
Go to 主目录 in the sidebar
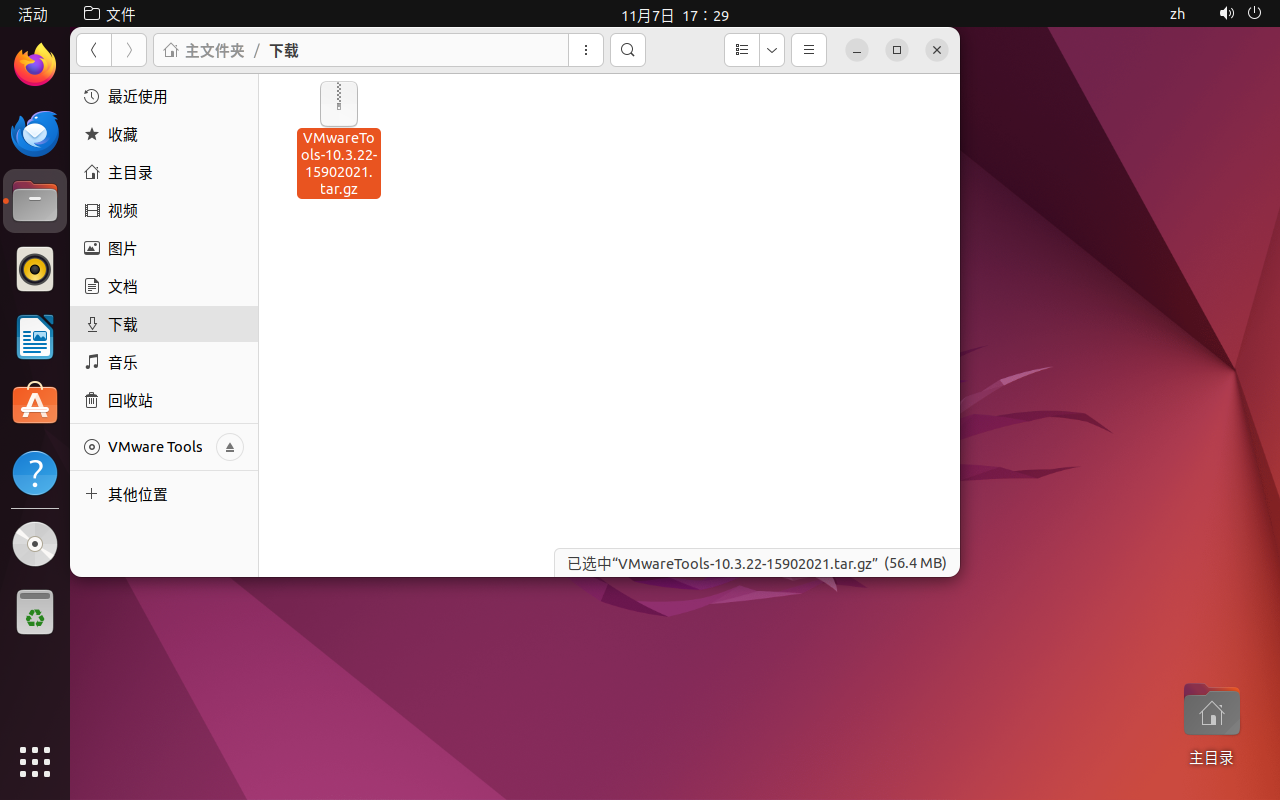click(x=164, y=173)
